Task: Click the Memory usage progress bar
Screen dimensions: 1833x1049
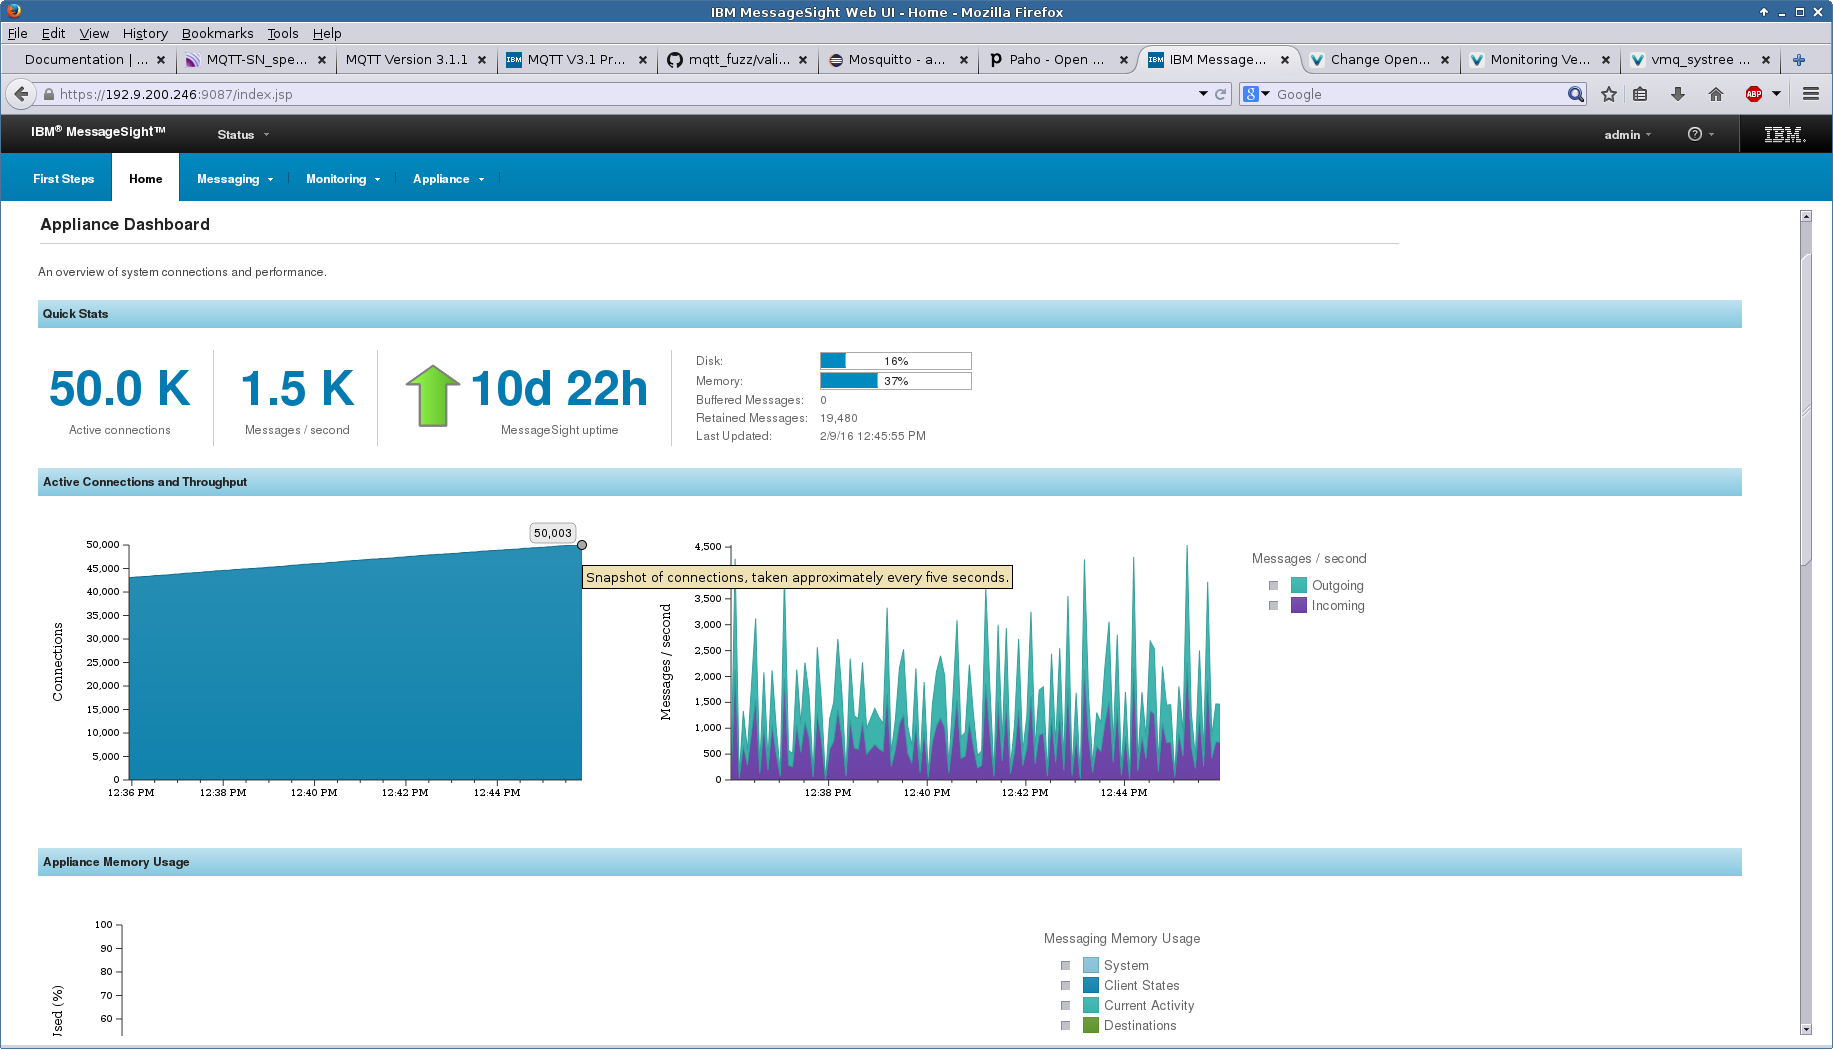Action: click(894, 380)
